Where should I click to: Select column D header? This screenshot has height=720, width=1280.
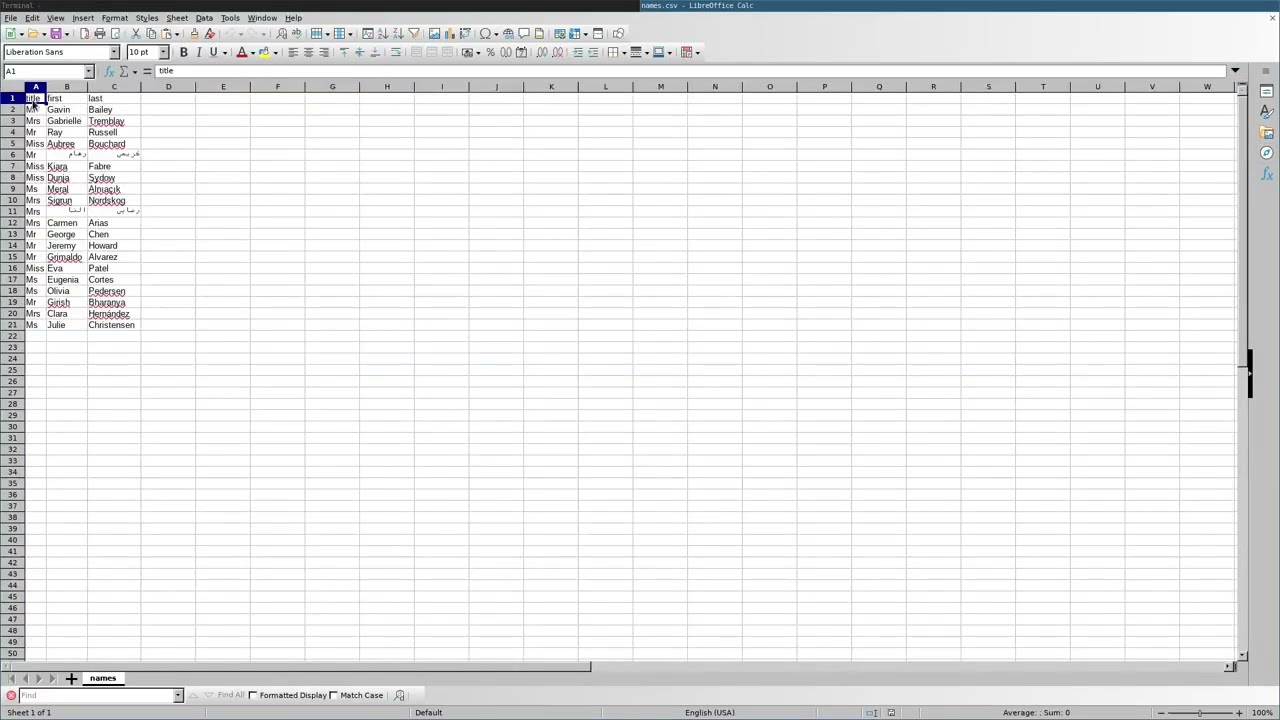click(x=168, y=87)
